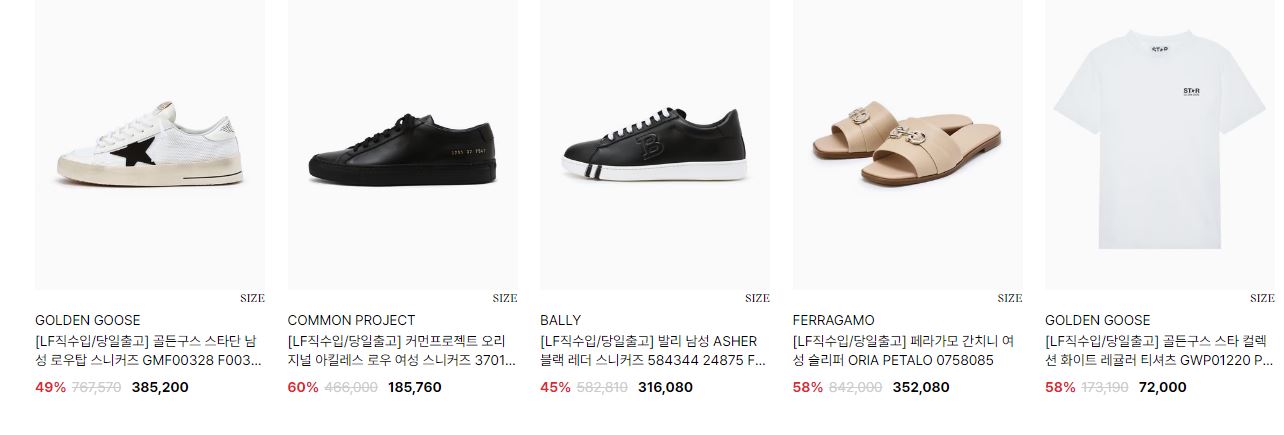Open the Golden Goose white t-shirt image

(x=1160, y=145)
